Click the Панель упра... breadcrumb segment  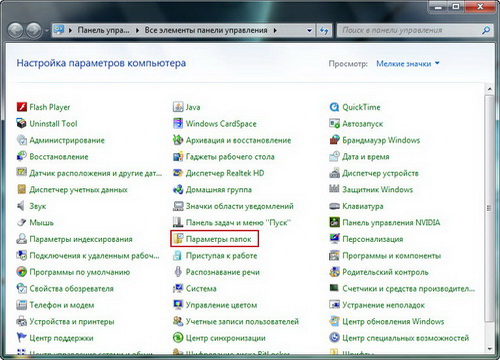click(103, 30)
